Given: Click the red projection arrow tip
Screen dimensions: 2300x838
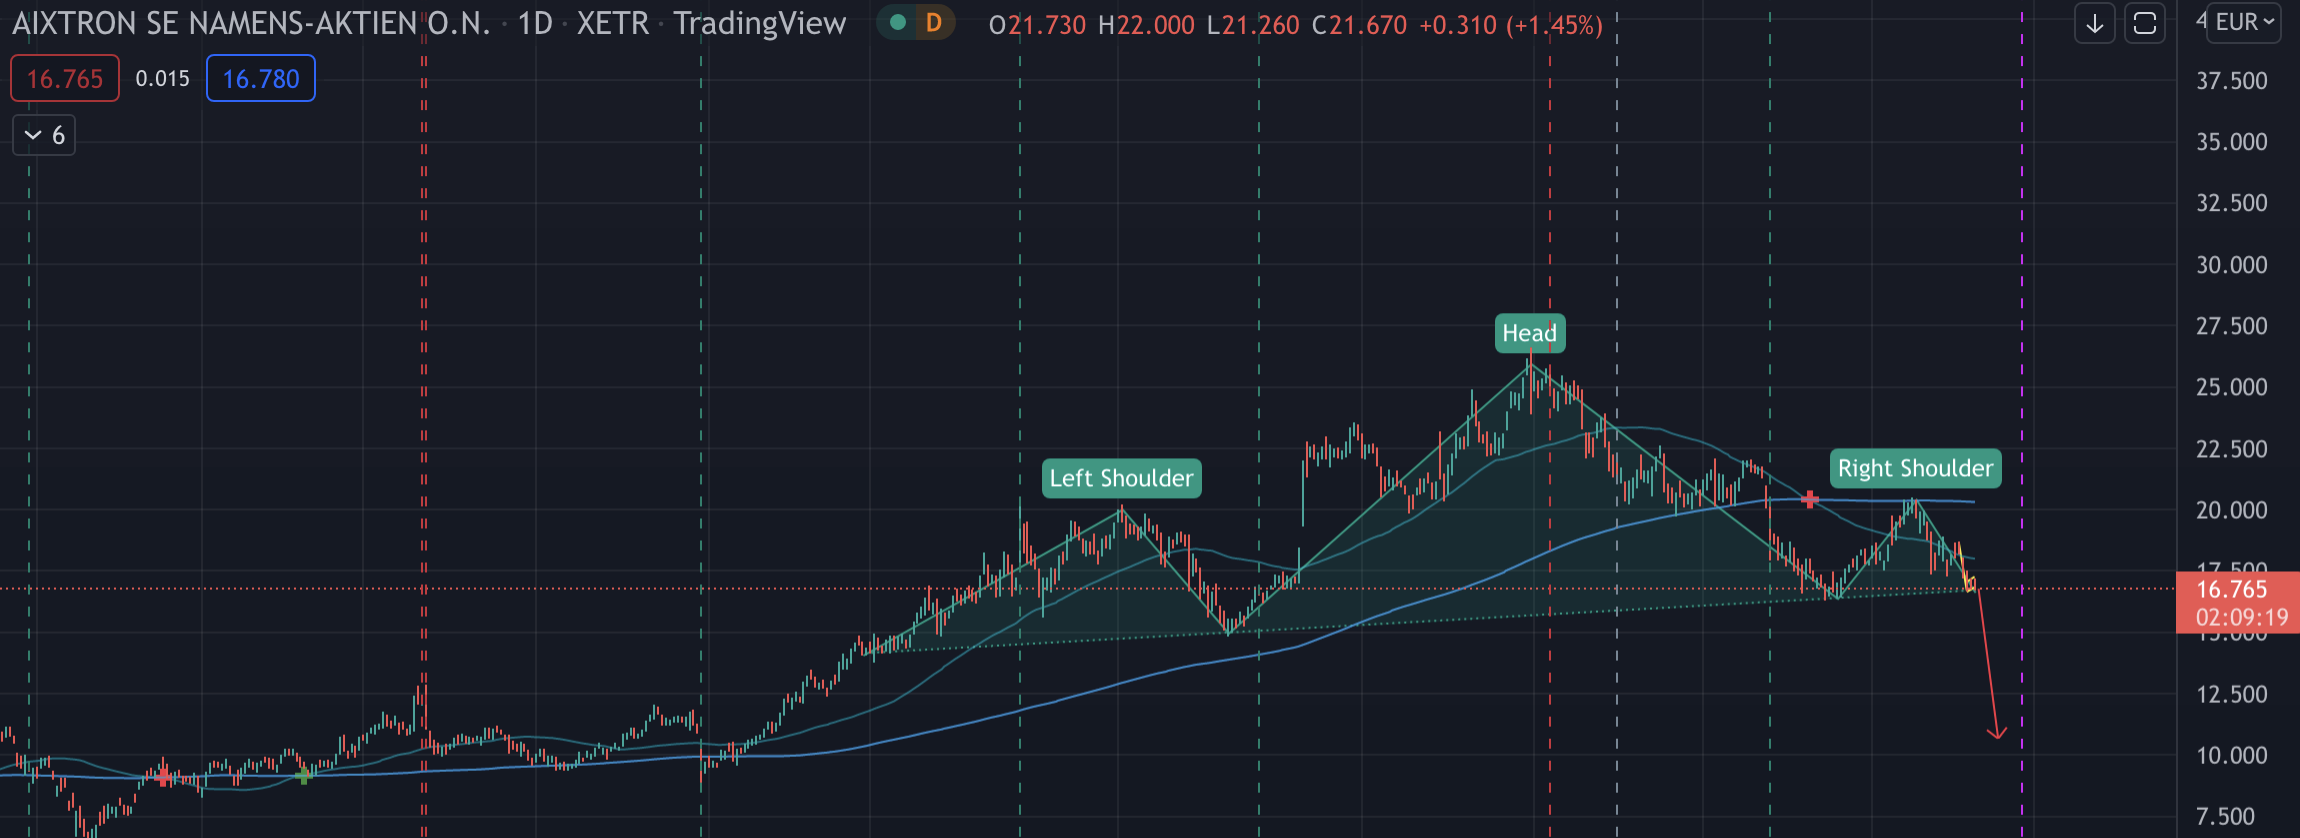Looking at the screenshot, I should (1996, 735).
